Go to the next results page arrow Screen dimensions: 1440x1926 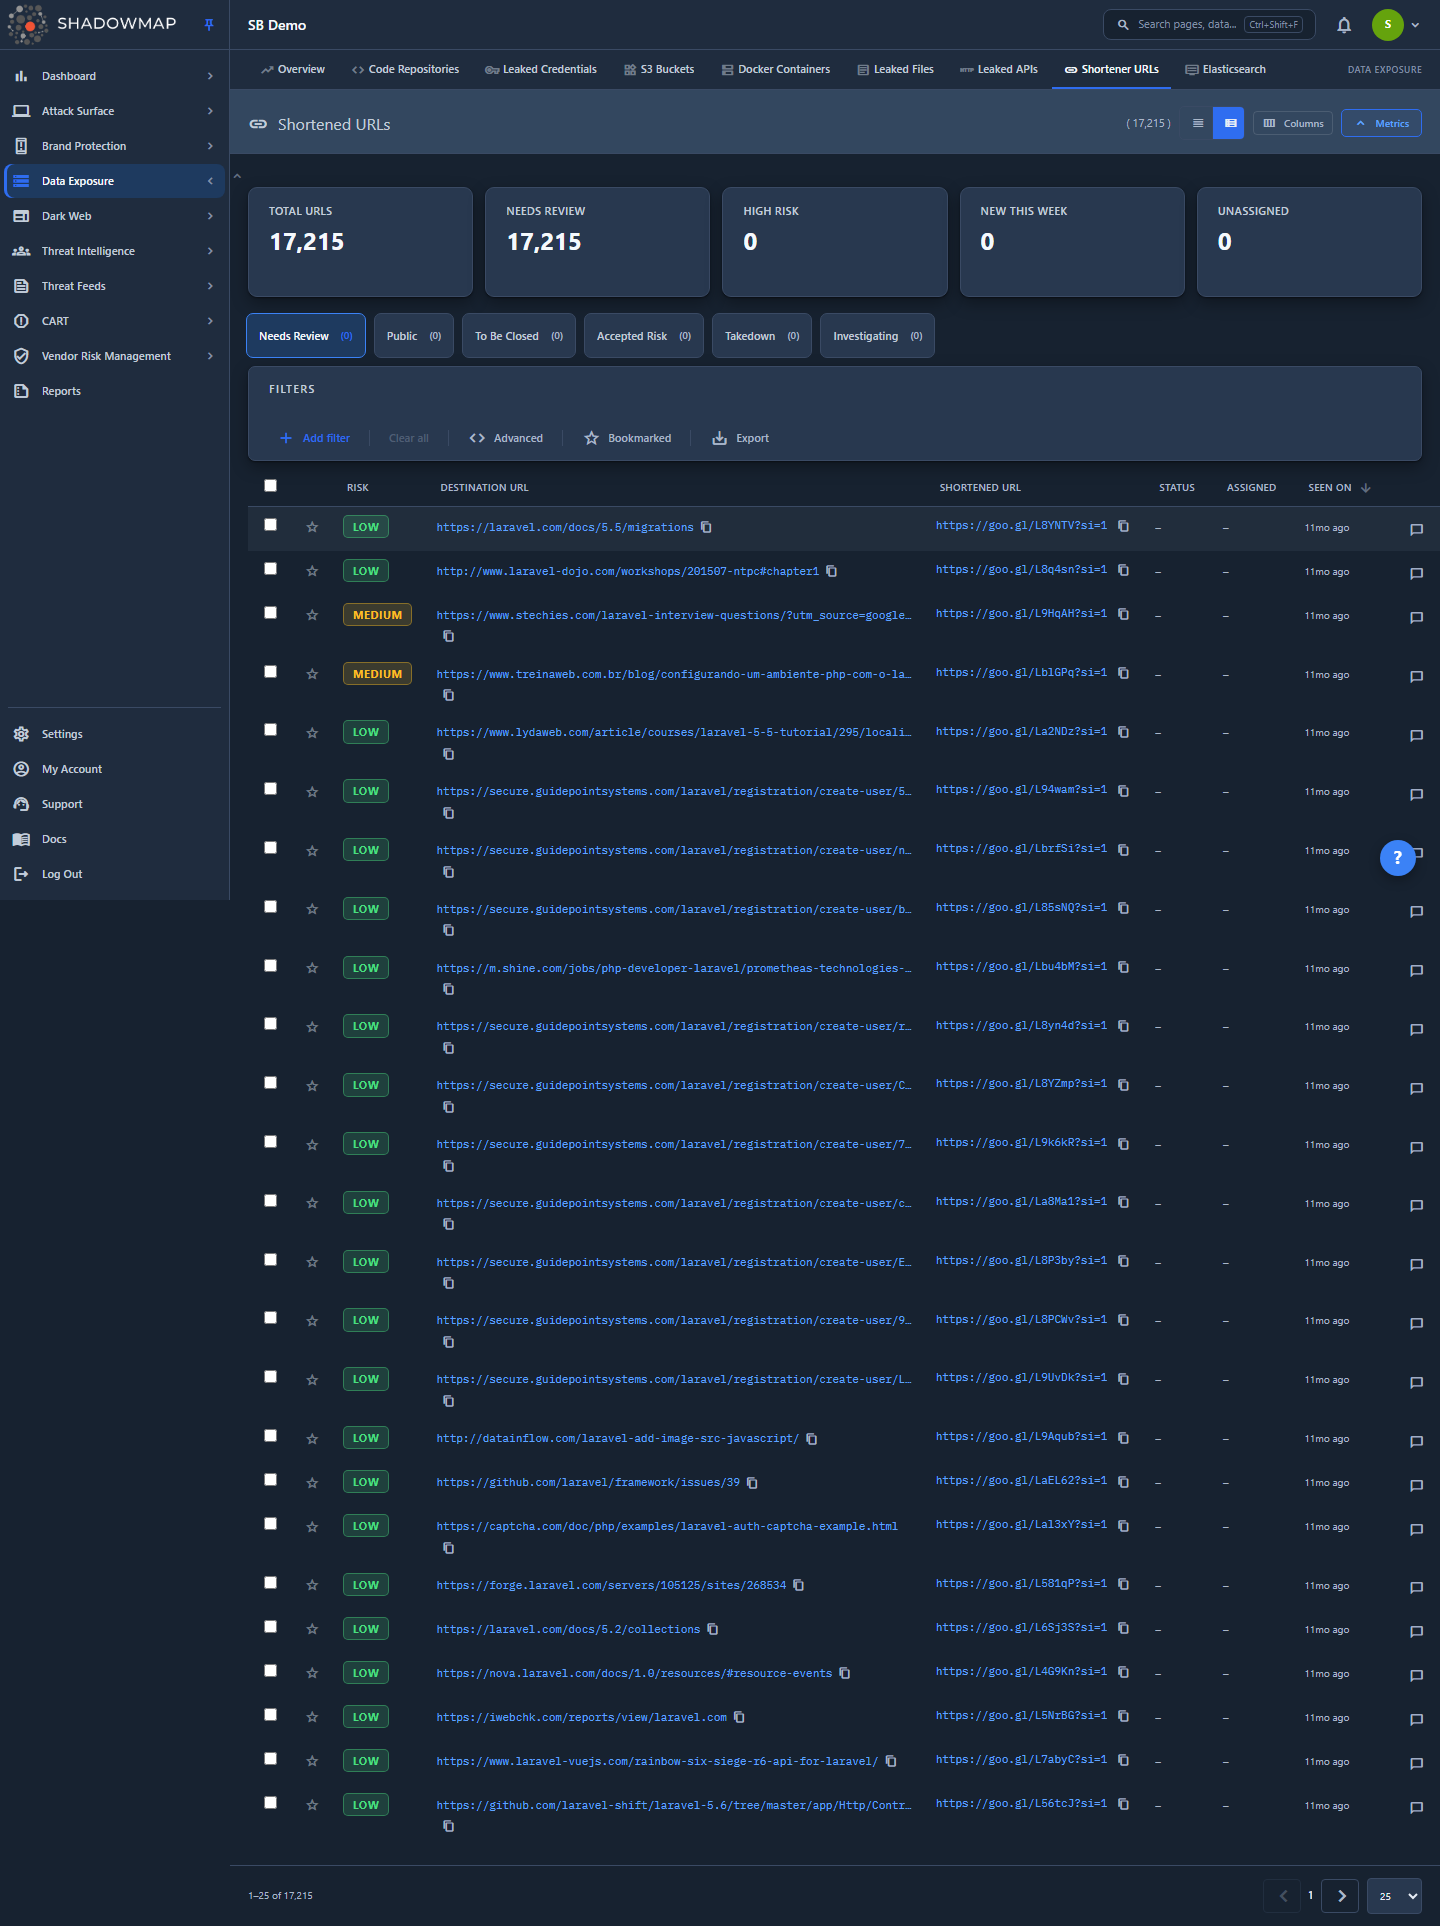coord(1341,1896)
